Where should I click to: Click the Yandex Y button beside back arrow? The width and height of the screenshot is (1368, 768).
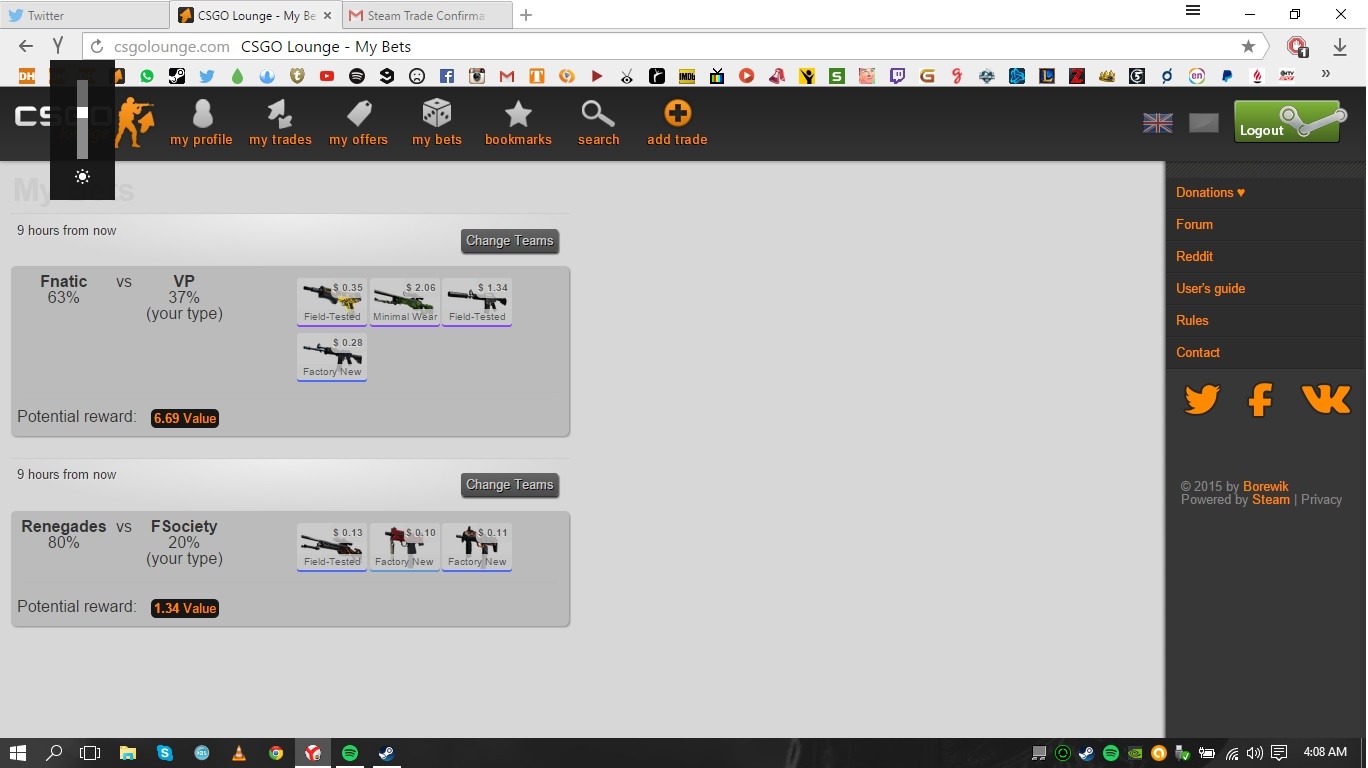58,46
